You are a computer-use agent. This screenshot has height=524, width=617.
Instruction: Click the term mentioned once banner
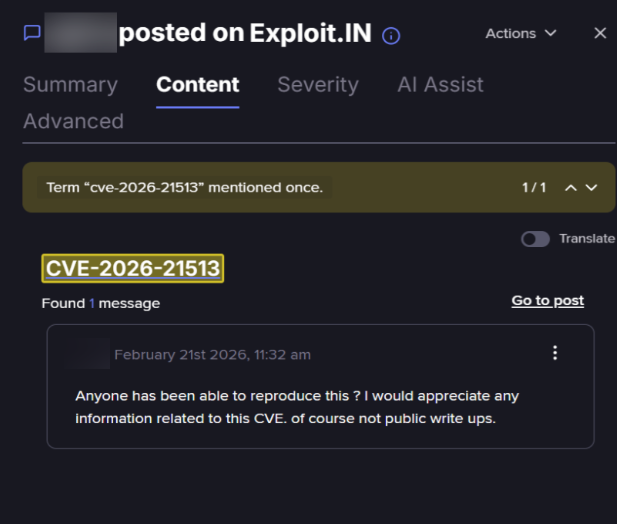point(185,188)
